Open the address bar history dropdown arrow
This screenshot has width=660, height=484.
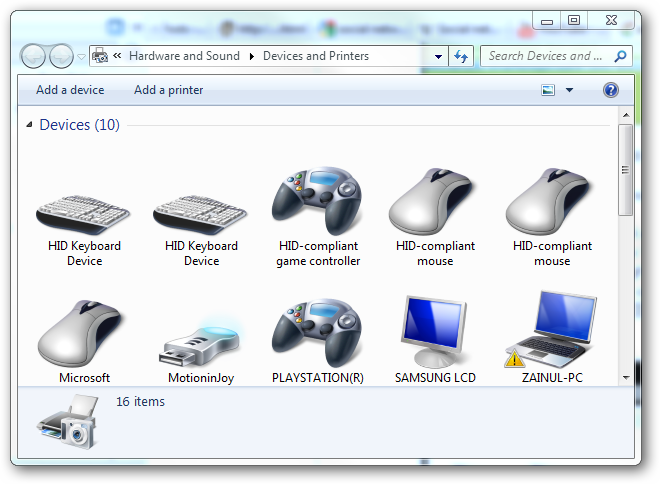(438, 56)
